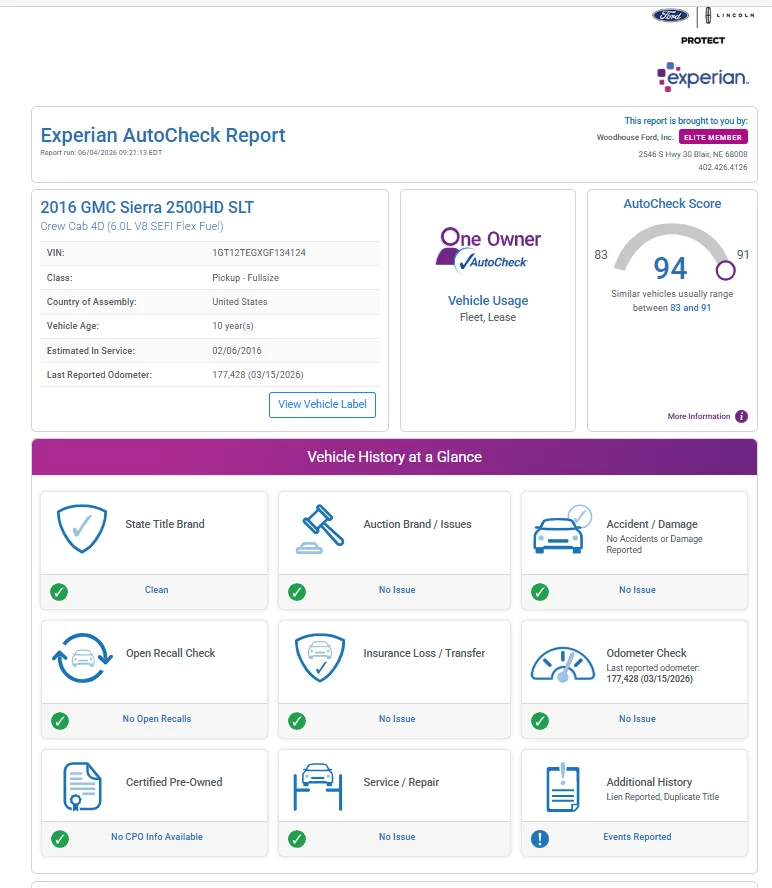Click the AutoCheck score value 94

tap(670, 268)
